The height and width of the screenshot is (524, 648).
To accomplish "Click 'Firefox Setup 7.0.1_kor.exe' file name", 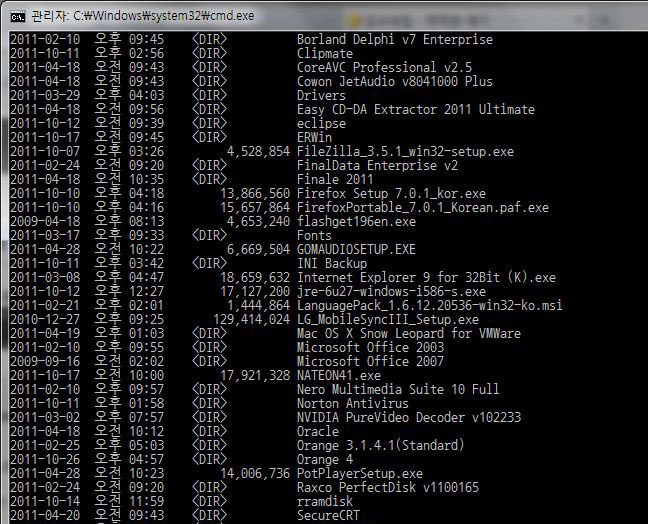I will point(391,193).
